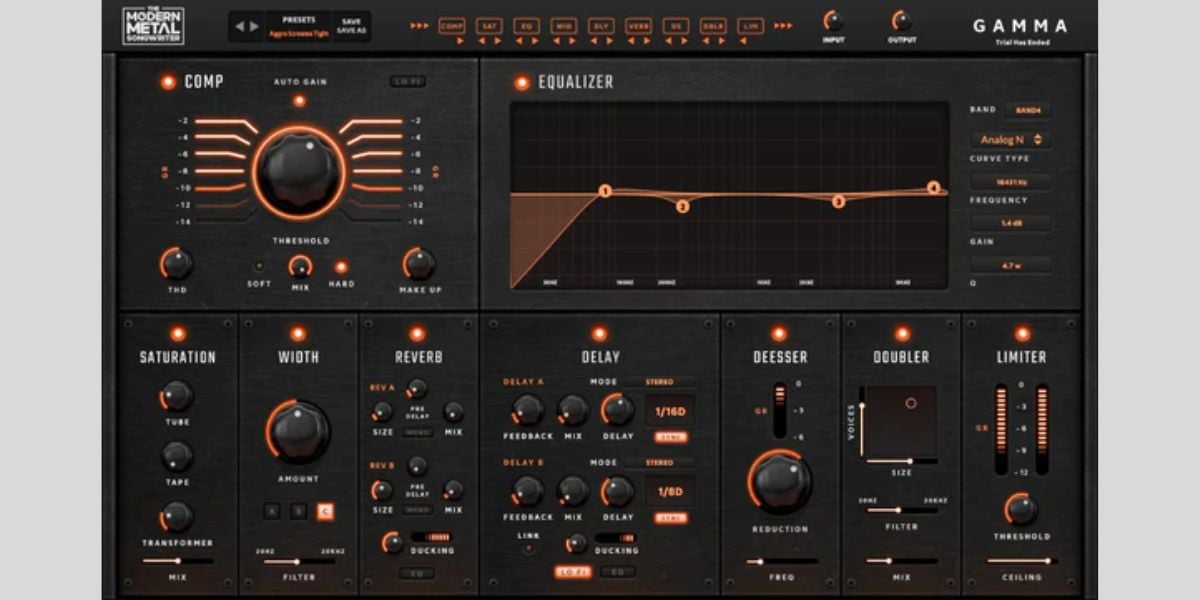Adjust the Output gain knob
The height and width of the screenshot is (600, 1200).
pos(901,21)
